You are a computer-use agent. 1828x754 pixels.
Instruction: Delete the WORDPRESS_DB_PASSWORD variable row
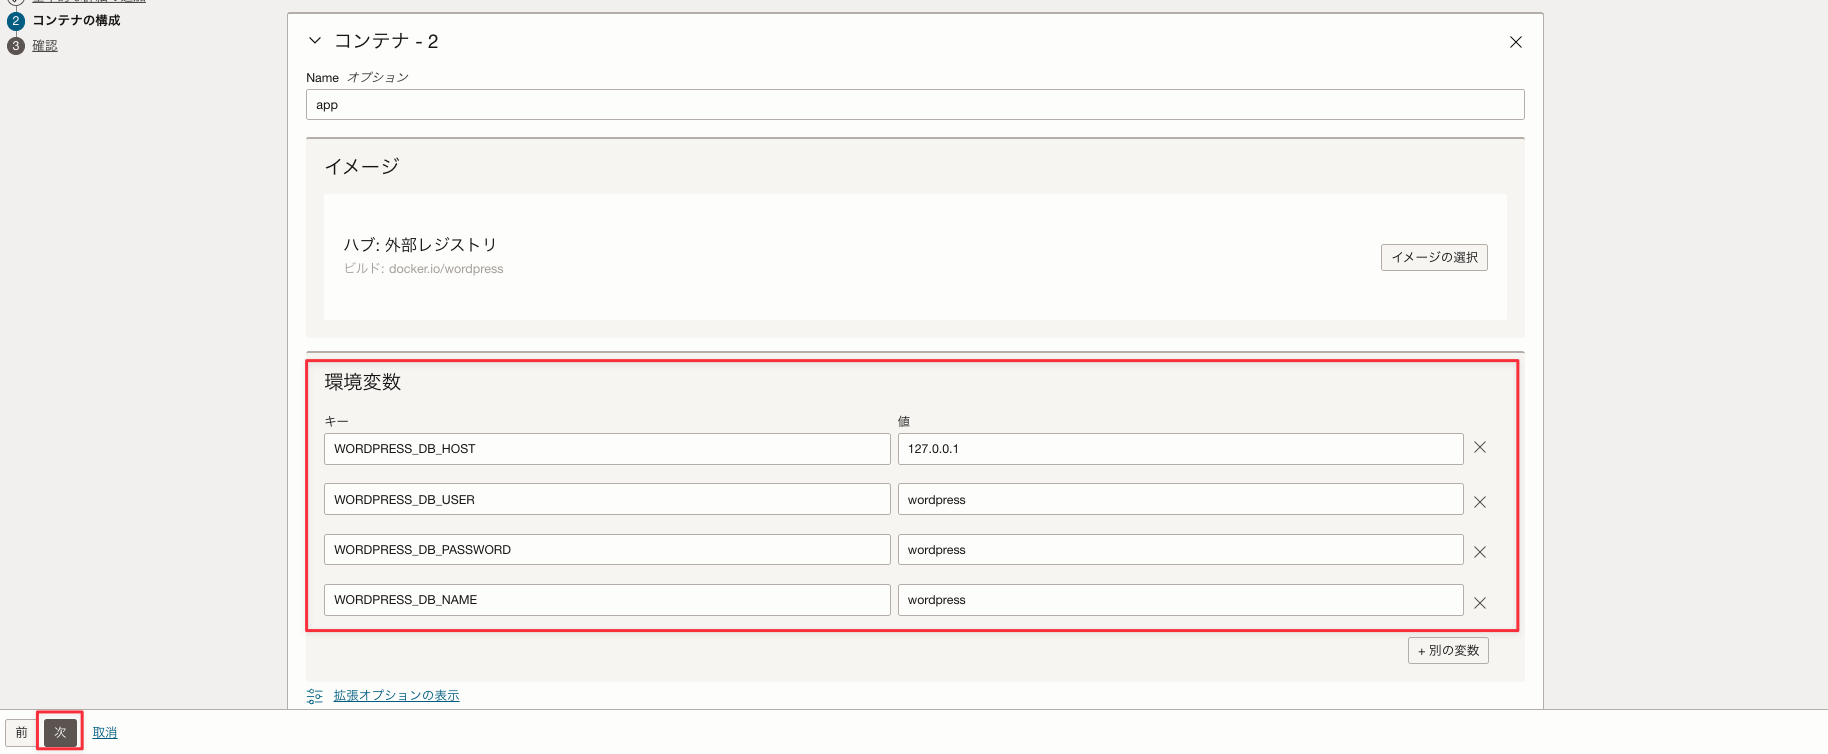(1479, 552)
